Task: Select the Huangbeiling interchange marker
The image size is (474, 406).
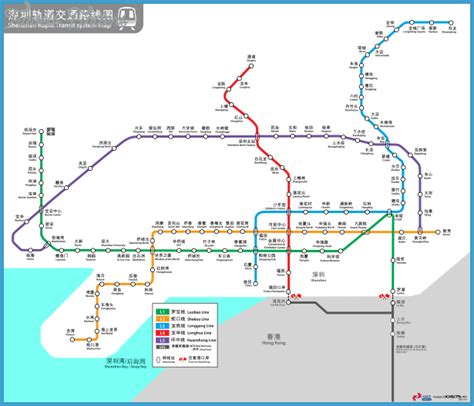Action: point(420,231)
